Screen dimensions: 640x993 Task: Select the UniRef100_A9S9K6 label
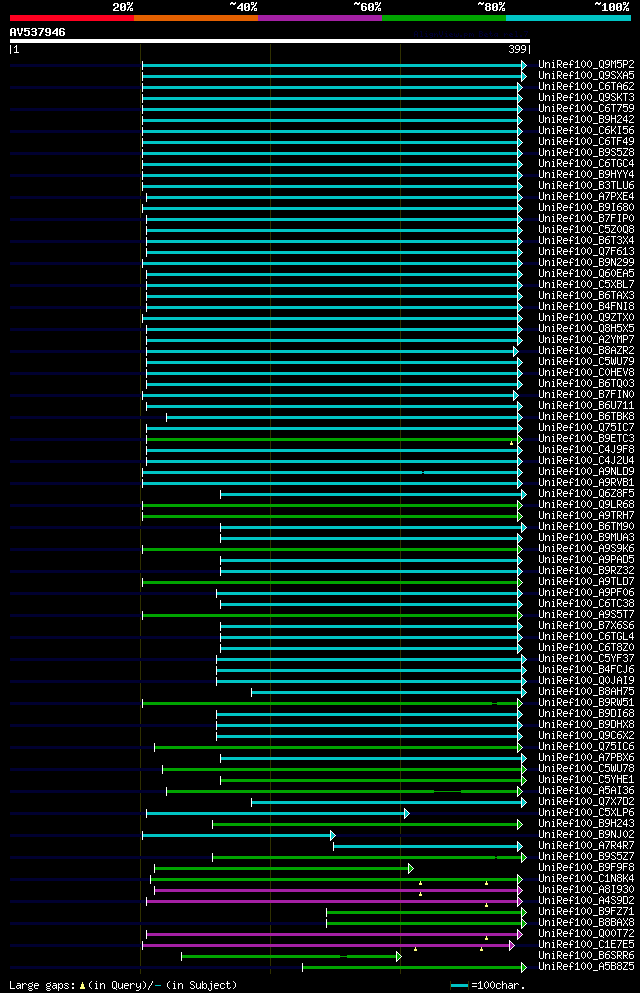[x=586, y=548]
